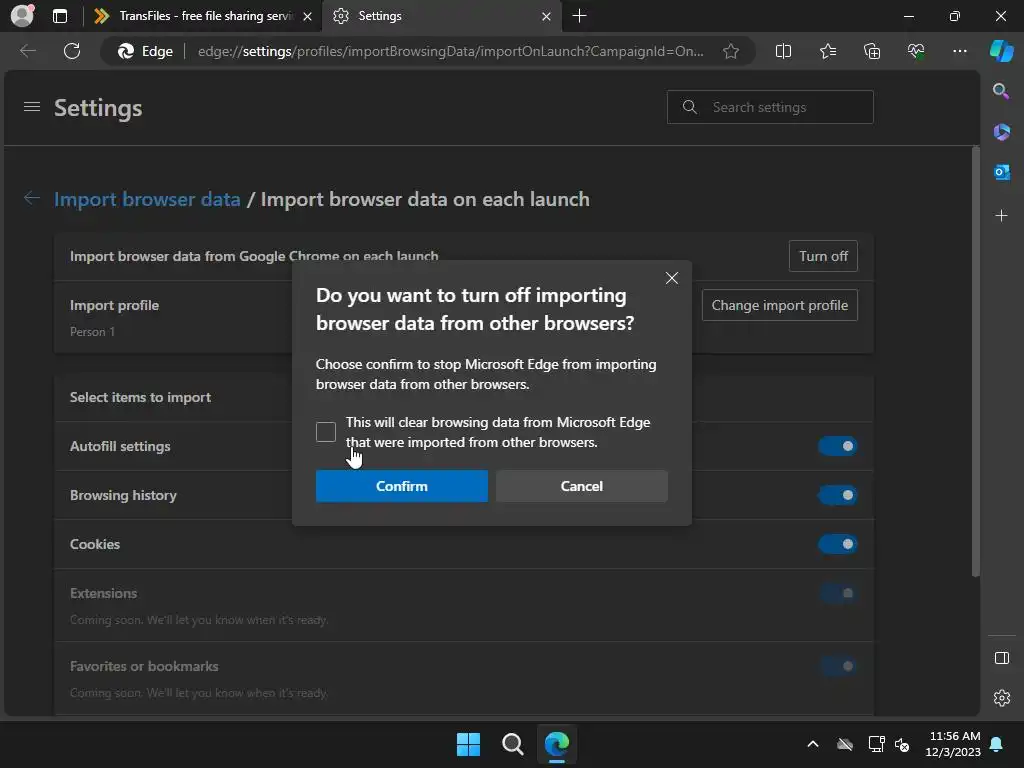1024x768 pixels.
Task: Click the address bar URL
Action: pos(451,51)
